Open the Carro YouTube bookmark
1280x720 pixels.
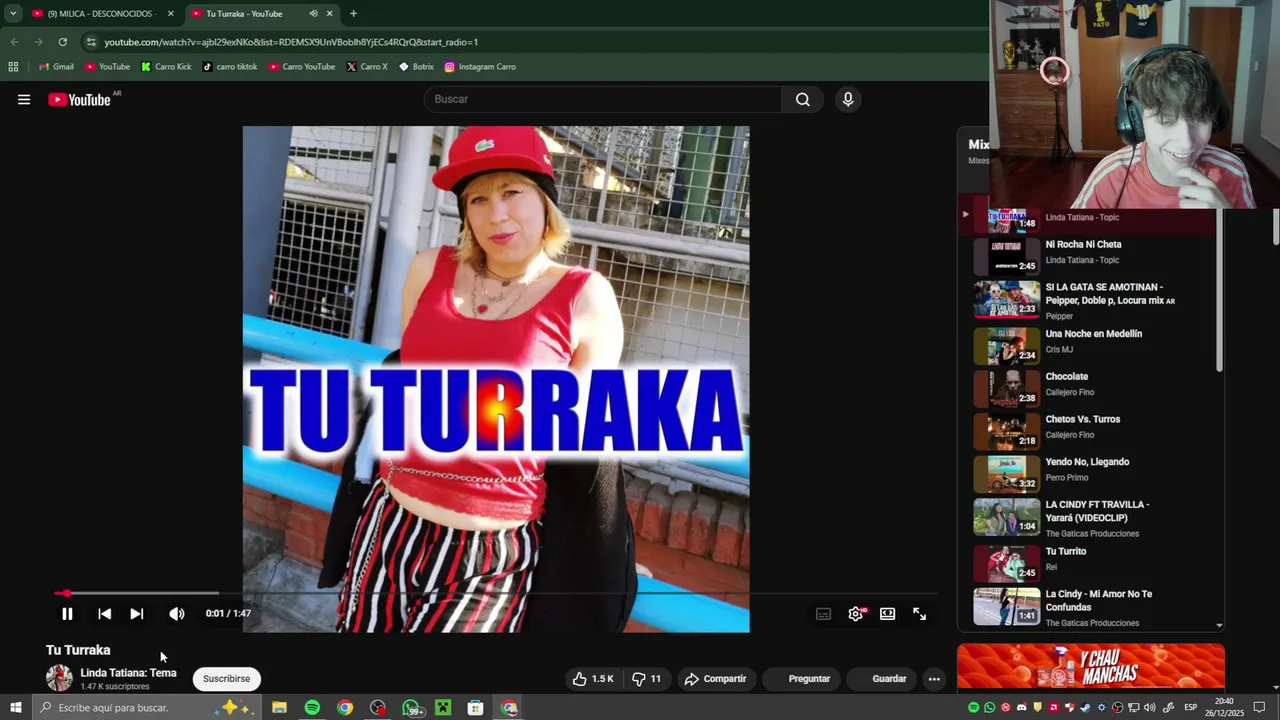[302, 67]
